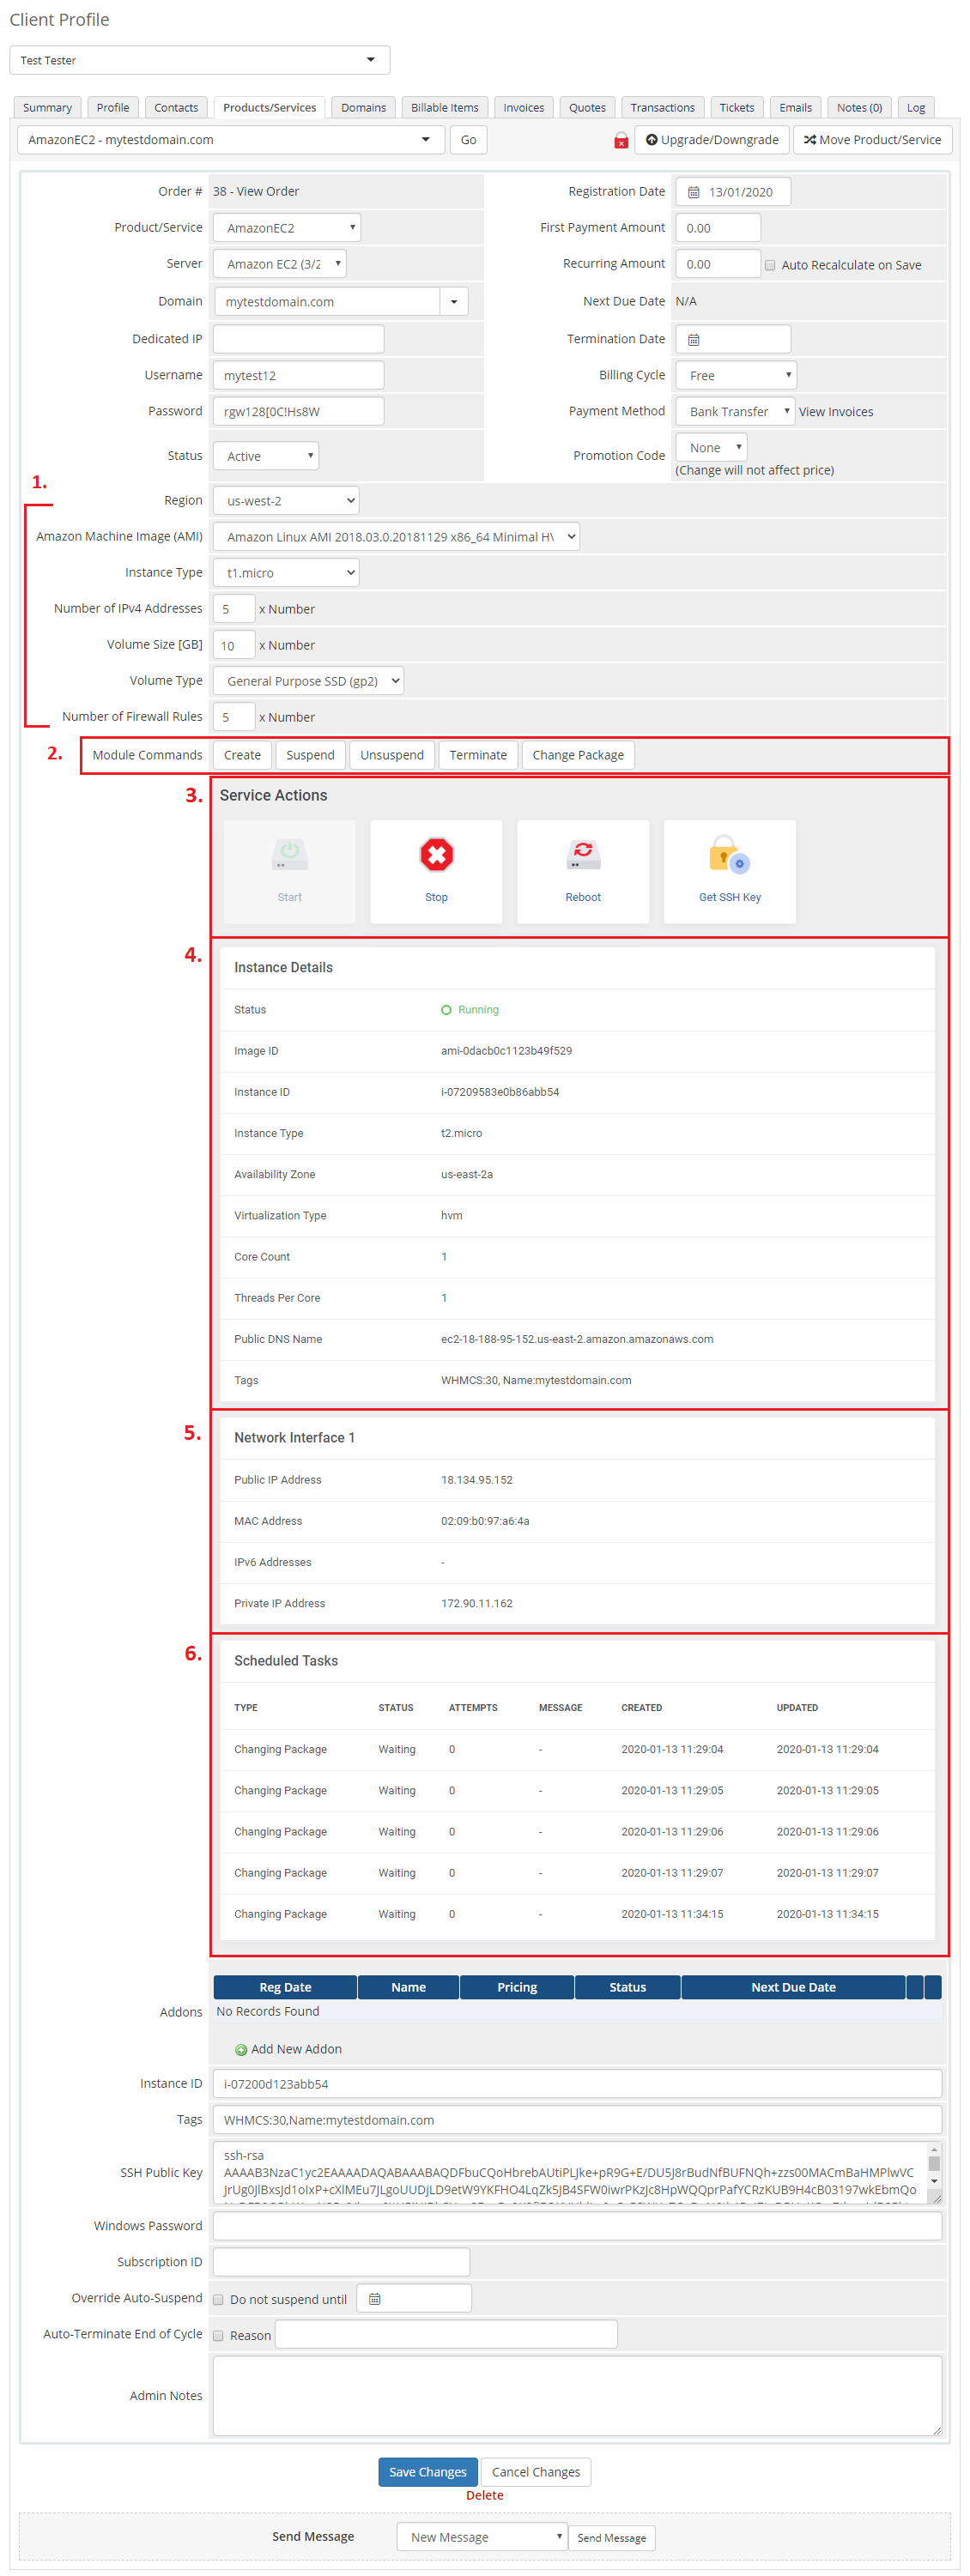Viewport: 970px width, 2576px height.
Task: Open the New Message dropdown
Action: coord(482,2537)
